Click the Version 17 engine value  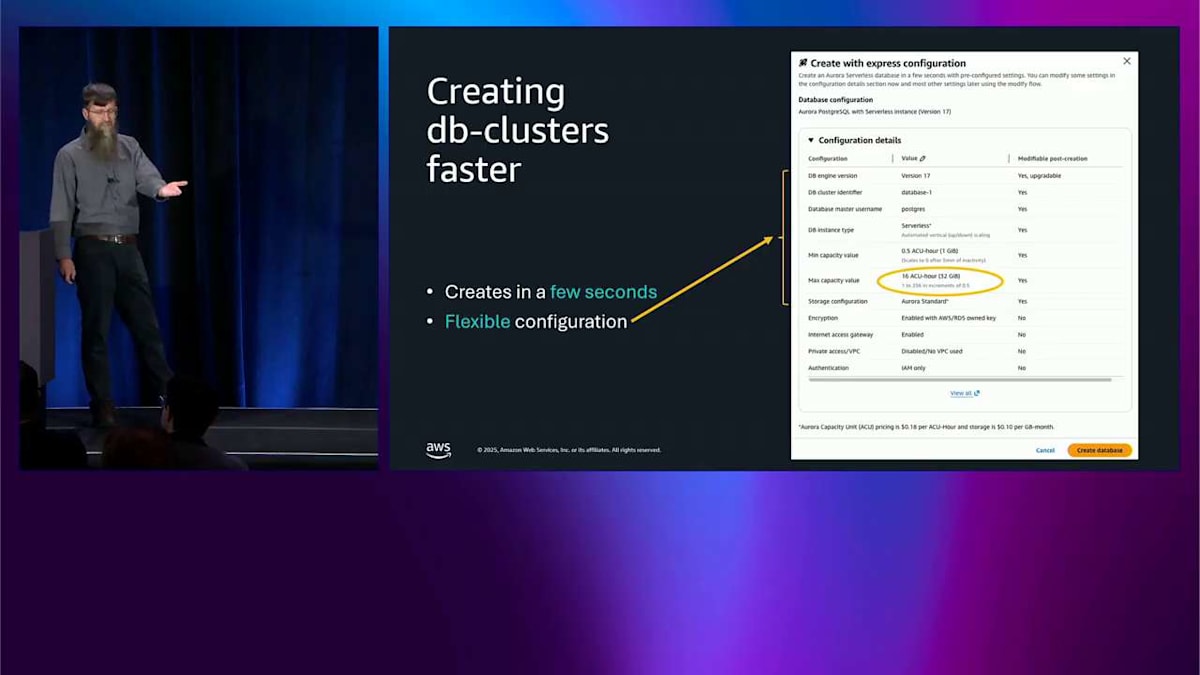pyautogui.click(x=916, y=175)
